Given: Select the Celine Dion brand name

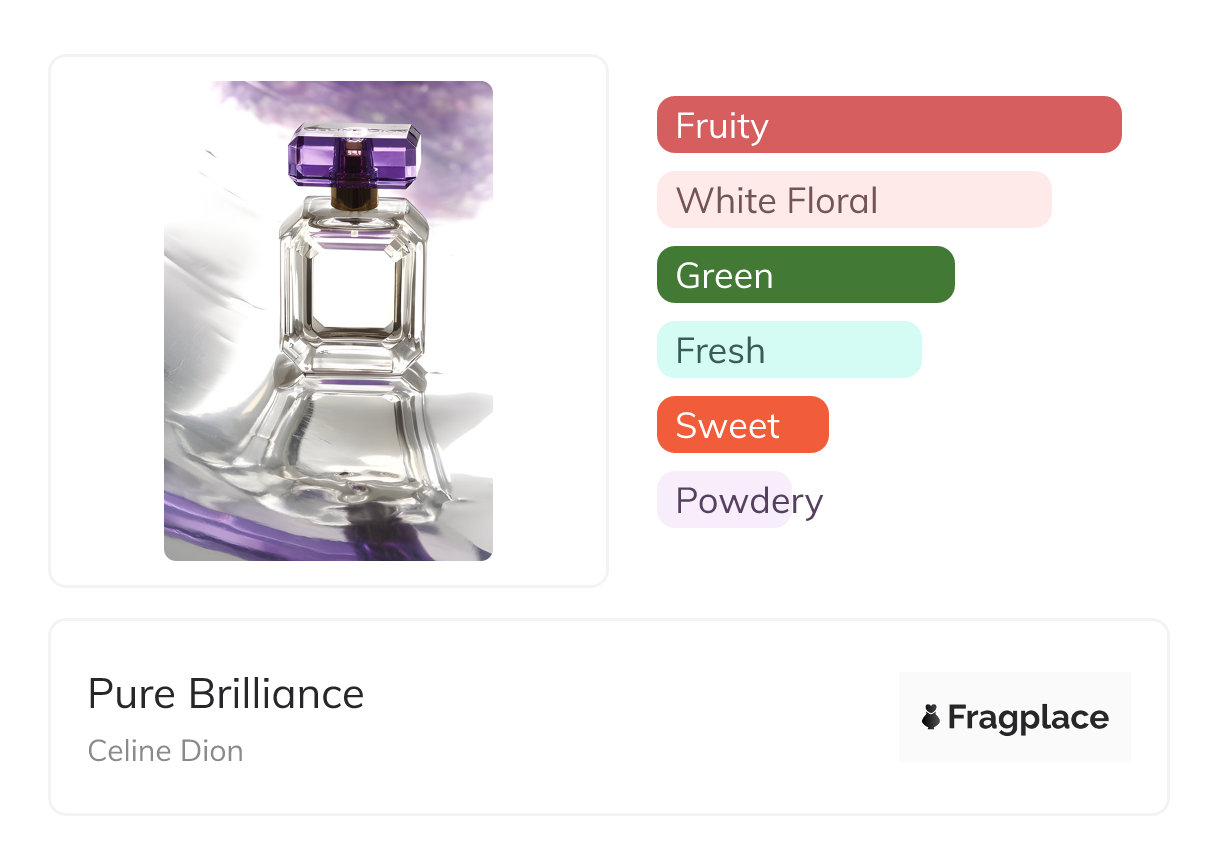Looking at the screenshot, I should (166, 750).
